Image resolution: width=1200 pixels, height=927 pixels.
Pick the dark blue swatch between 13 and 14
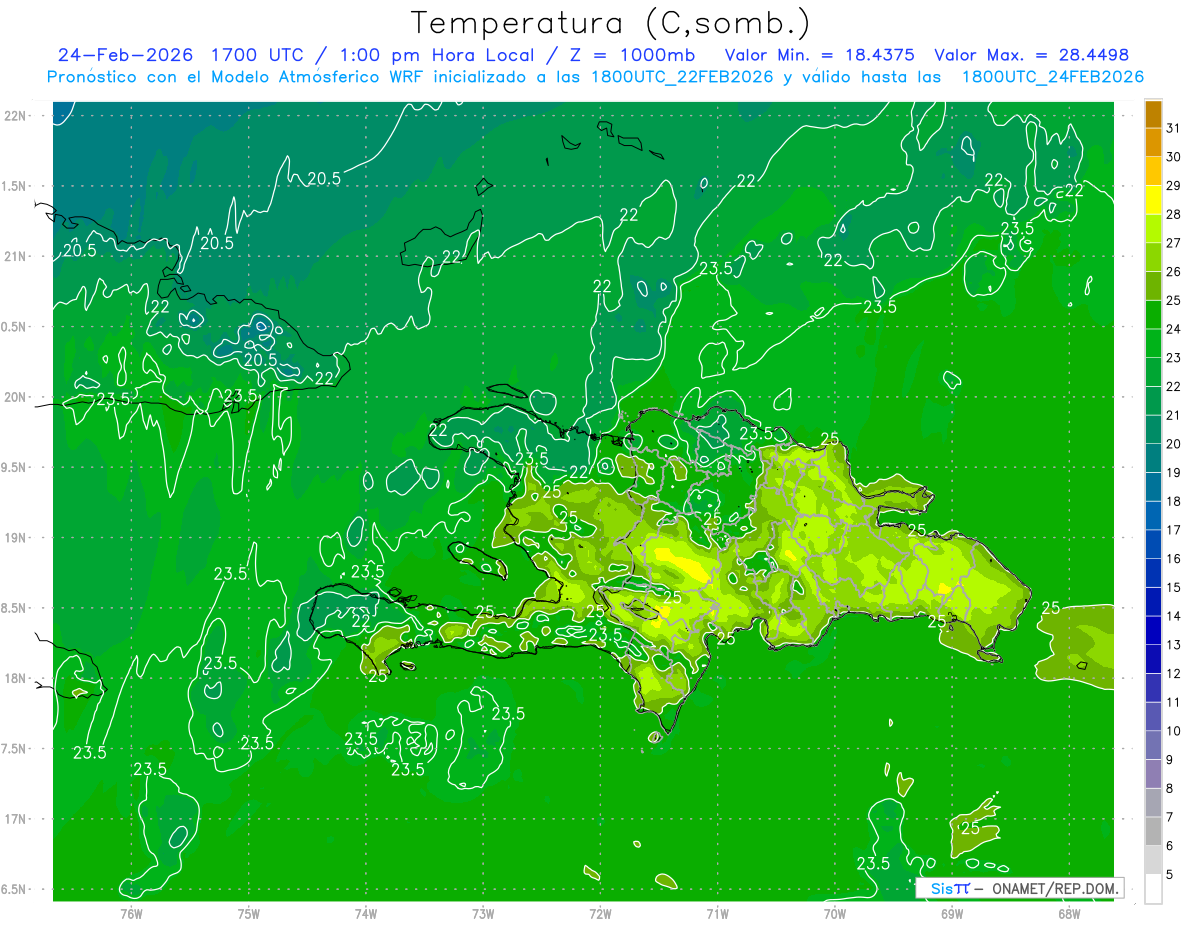(x=1153, y=630)
